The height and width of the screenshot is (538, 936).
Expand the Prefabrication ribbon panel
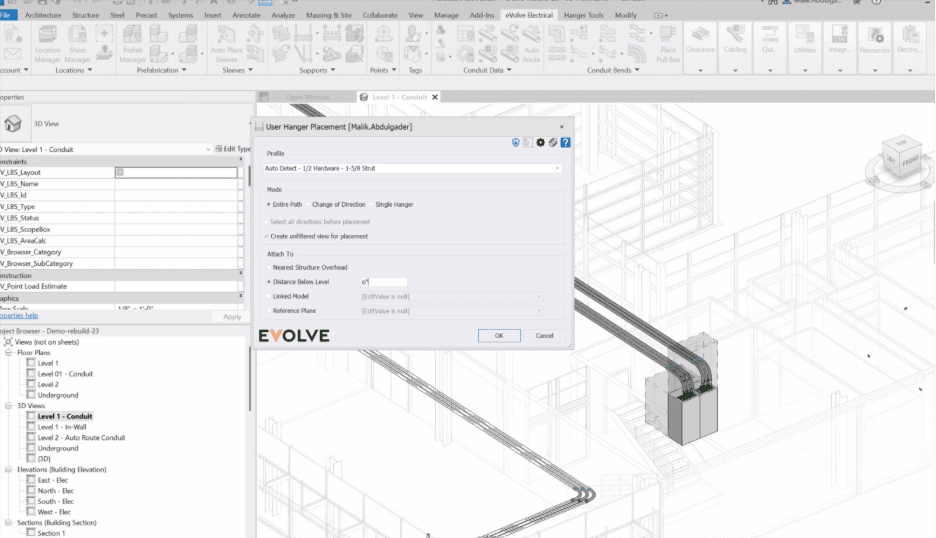tap(161, 70)
